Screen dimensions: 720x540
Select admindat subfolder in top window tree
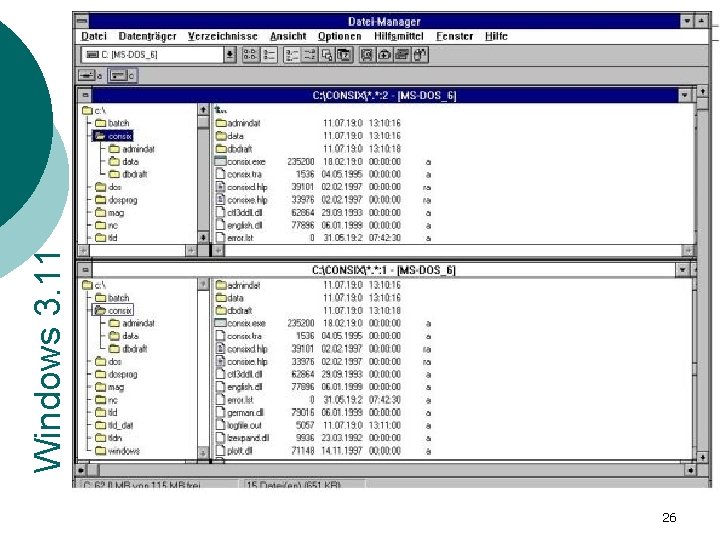click(132, 149)
